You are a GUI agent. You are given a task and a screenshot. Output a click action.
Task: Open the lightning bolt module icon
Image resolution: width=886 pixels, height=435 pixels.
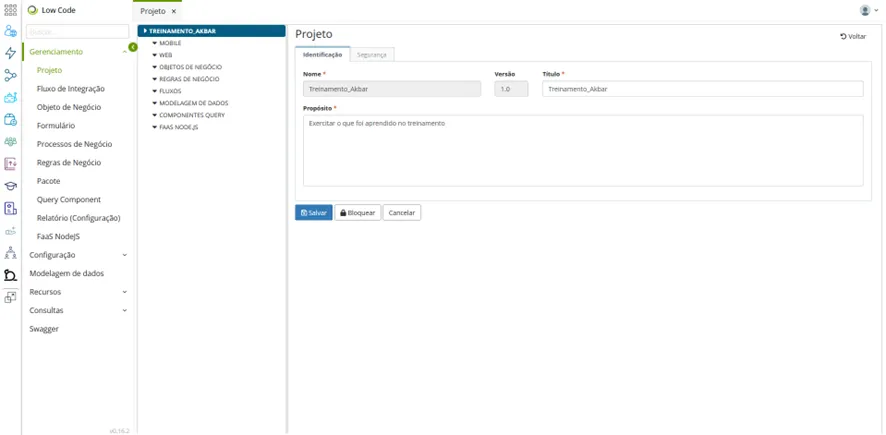tap(10, 53)
